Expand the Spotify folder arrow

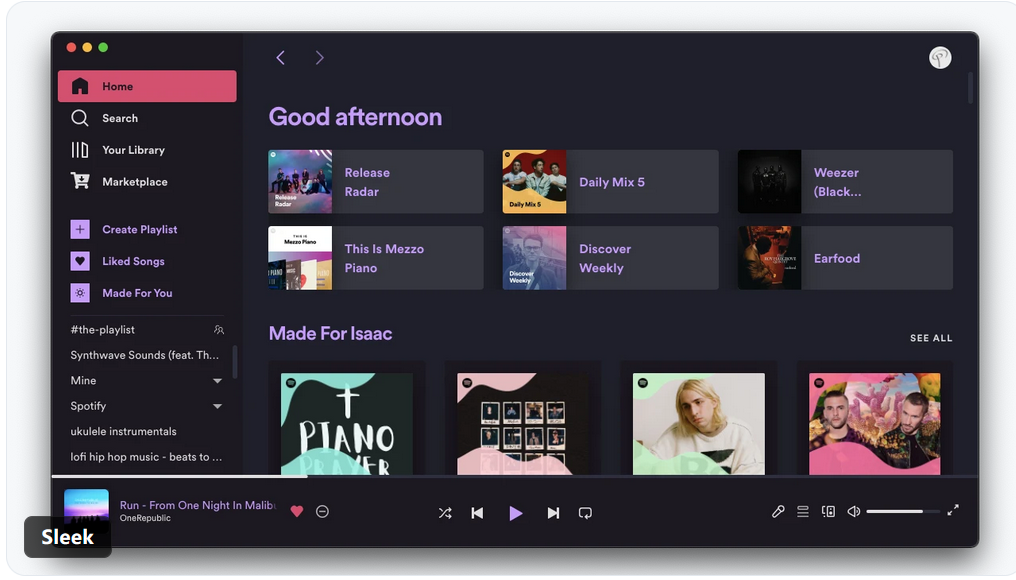(218, 406)
